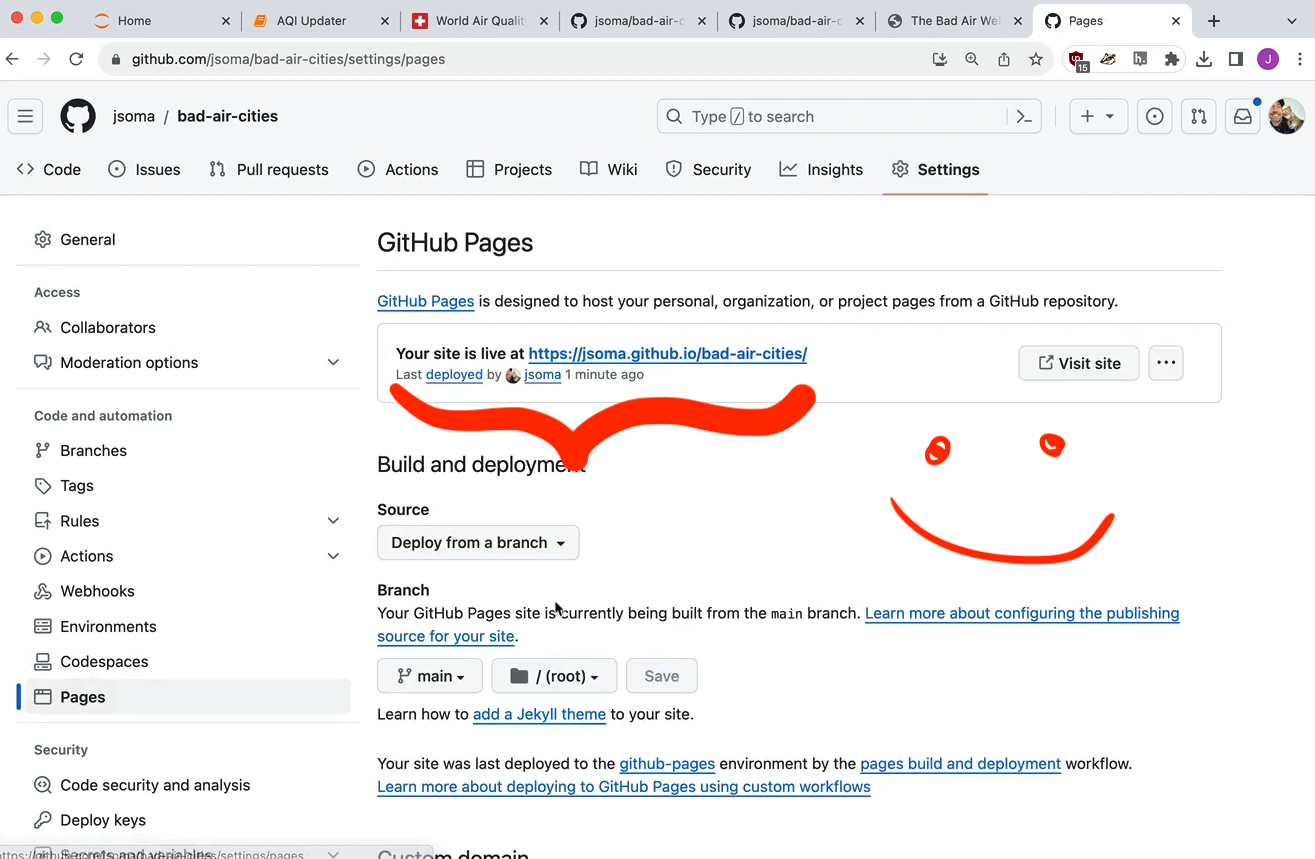Open the Pull requests tab
1315x859 pixels.
pyautogui.click(x=268, y=169)
